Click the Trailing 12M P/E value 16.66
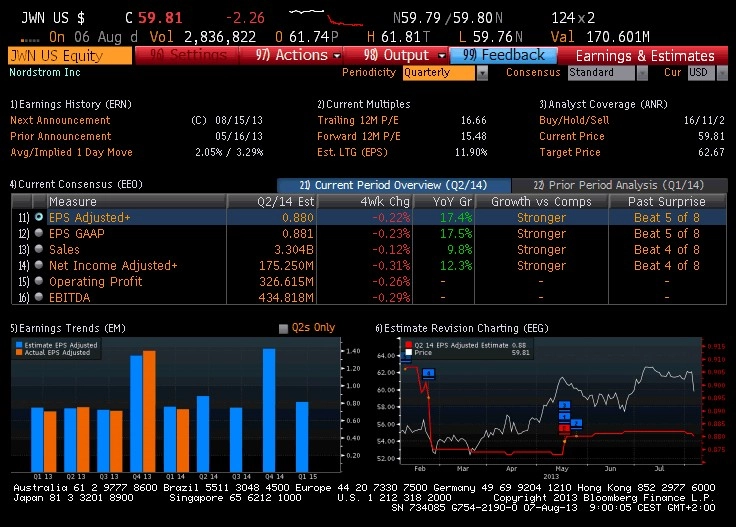The height and width of the screenshot is (527, 736). point(473,120)
